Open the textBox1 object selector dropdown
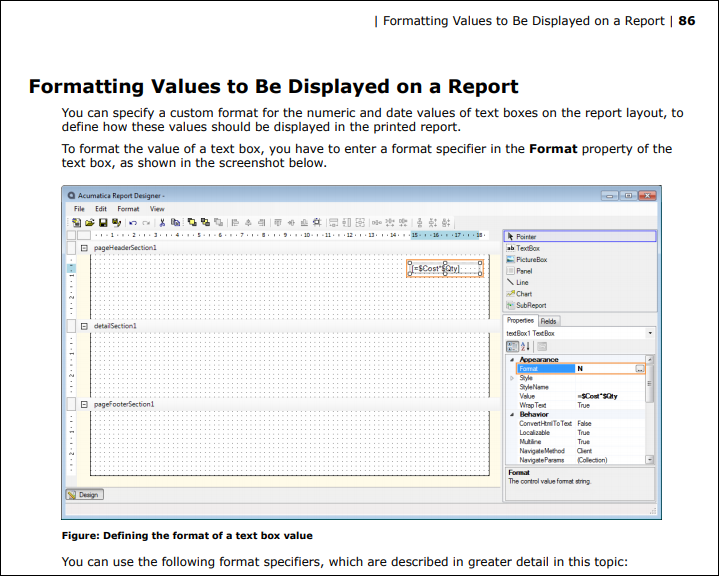Image resolution: width=719 pixels, height=576 pixels. (650, 333)
